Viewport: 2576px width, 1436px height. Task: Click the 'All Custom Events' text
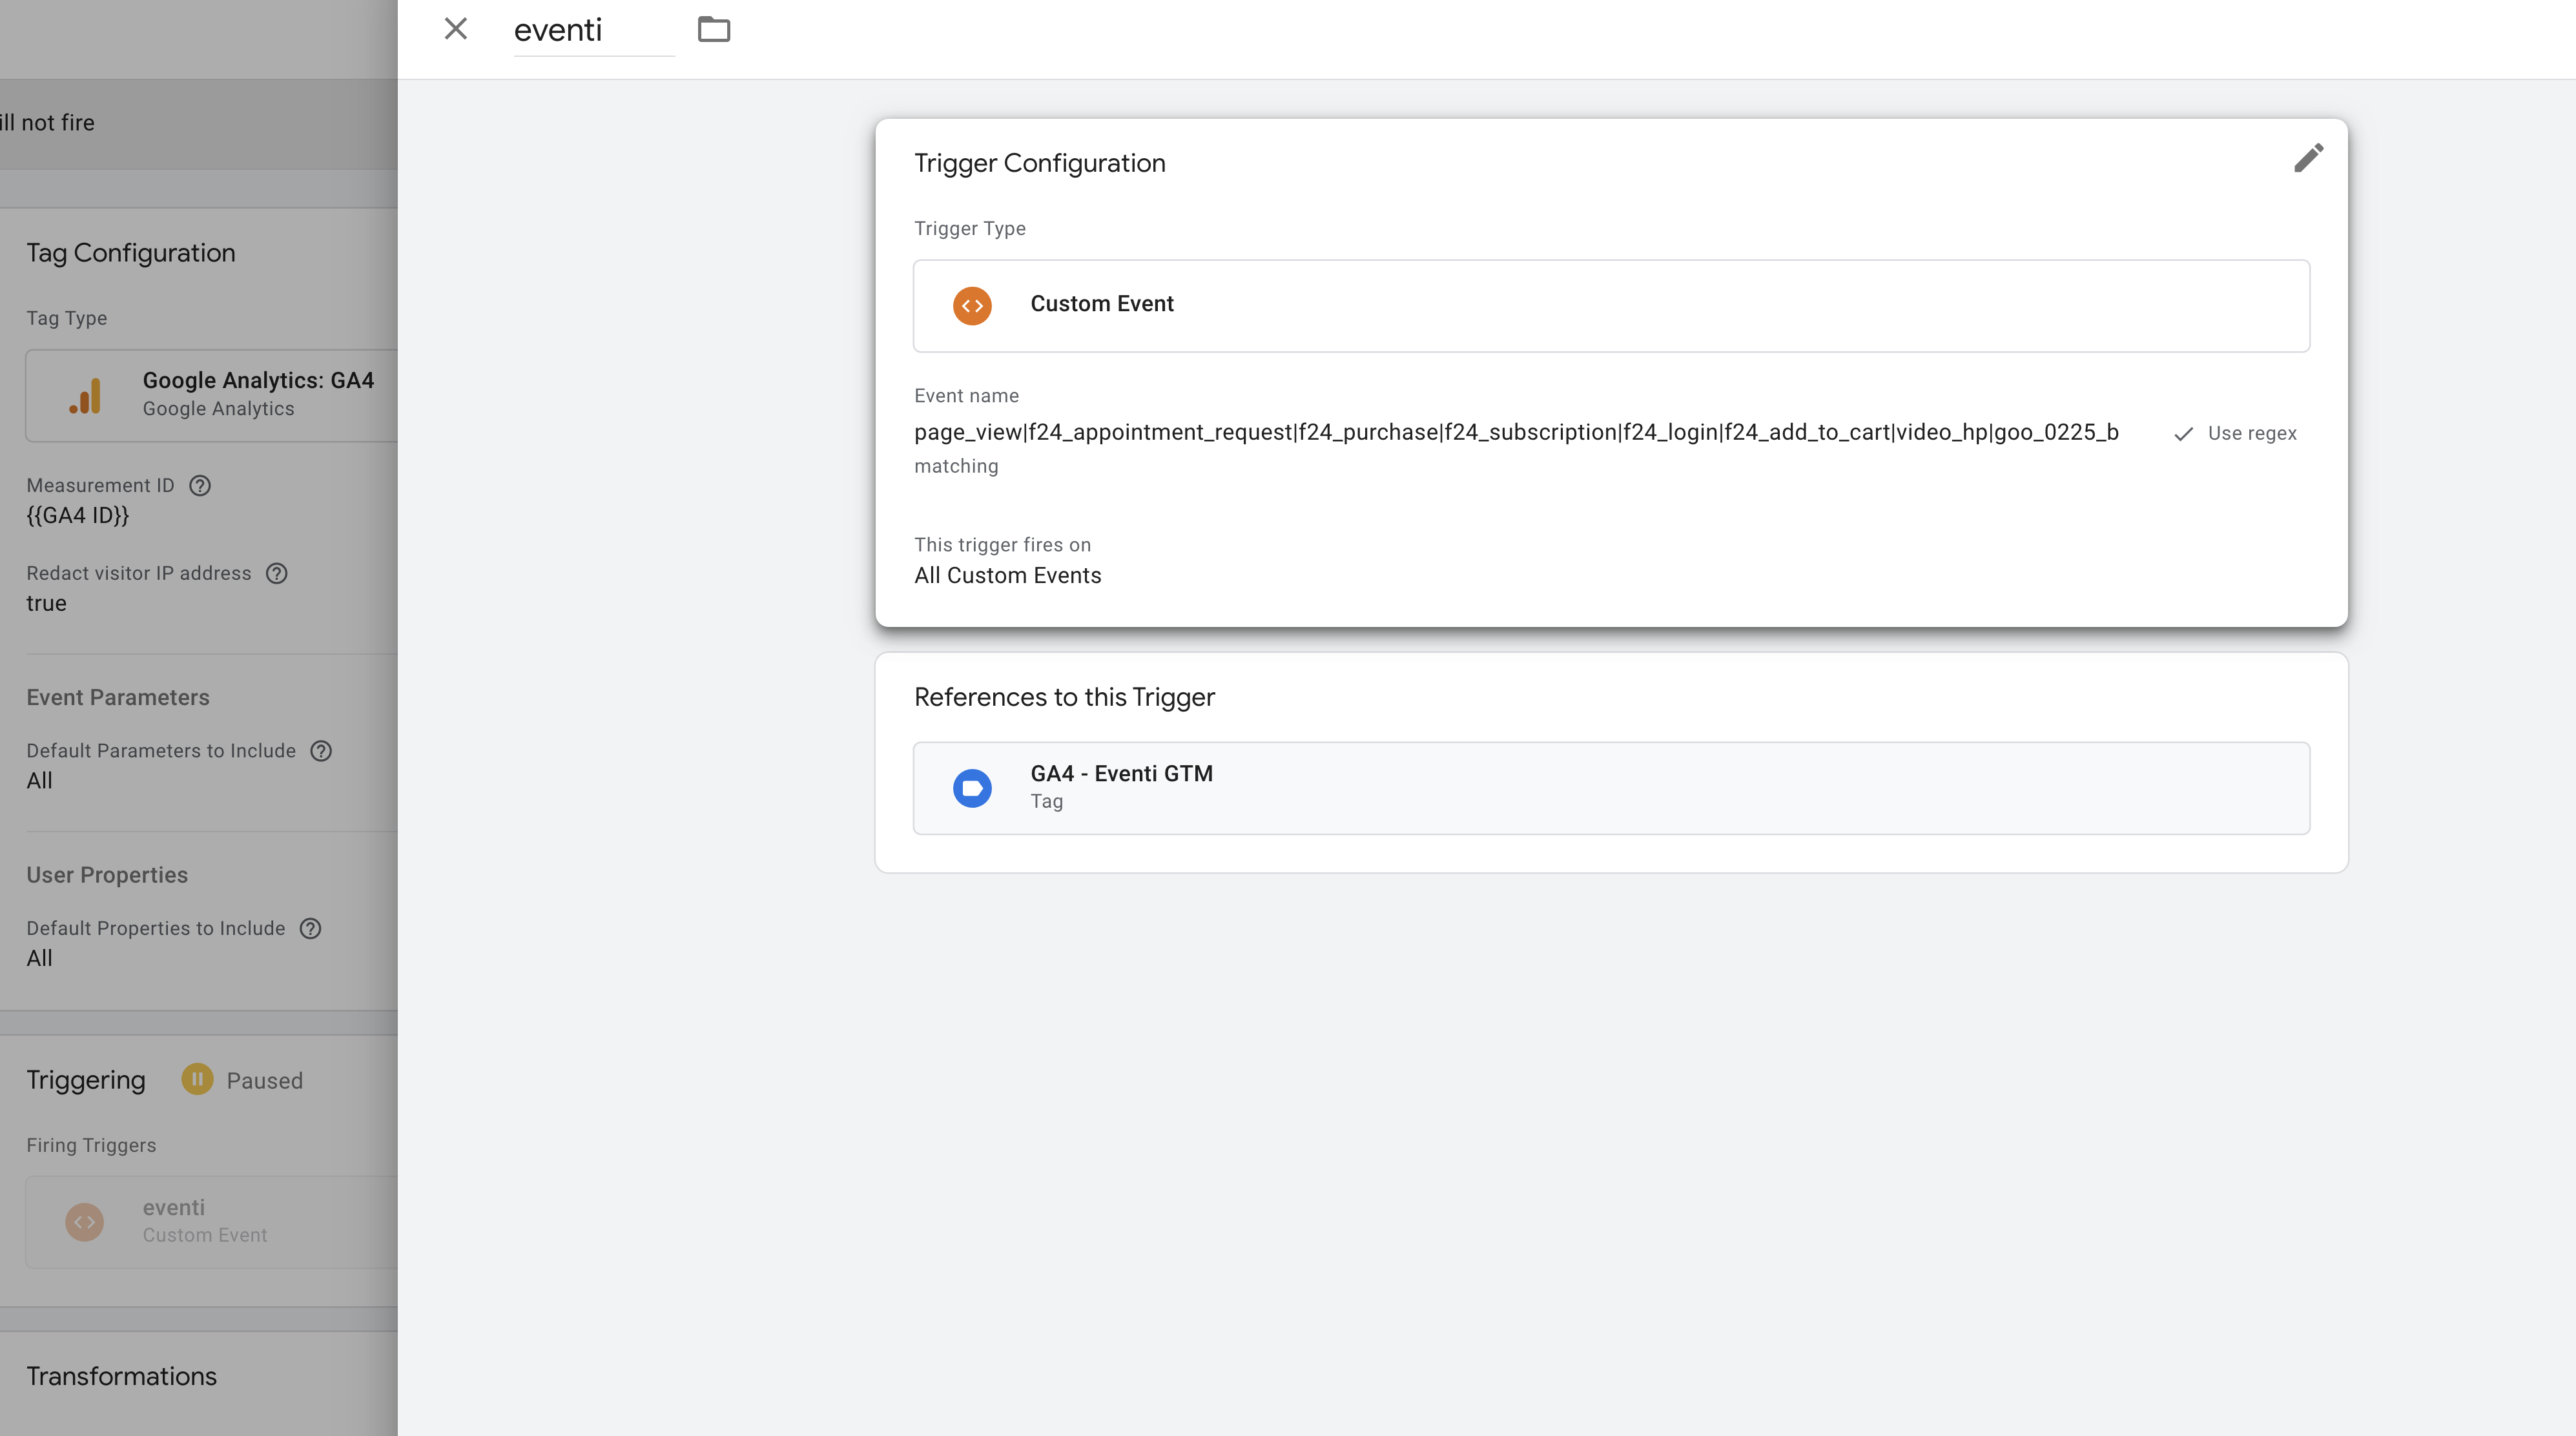1007,575
